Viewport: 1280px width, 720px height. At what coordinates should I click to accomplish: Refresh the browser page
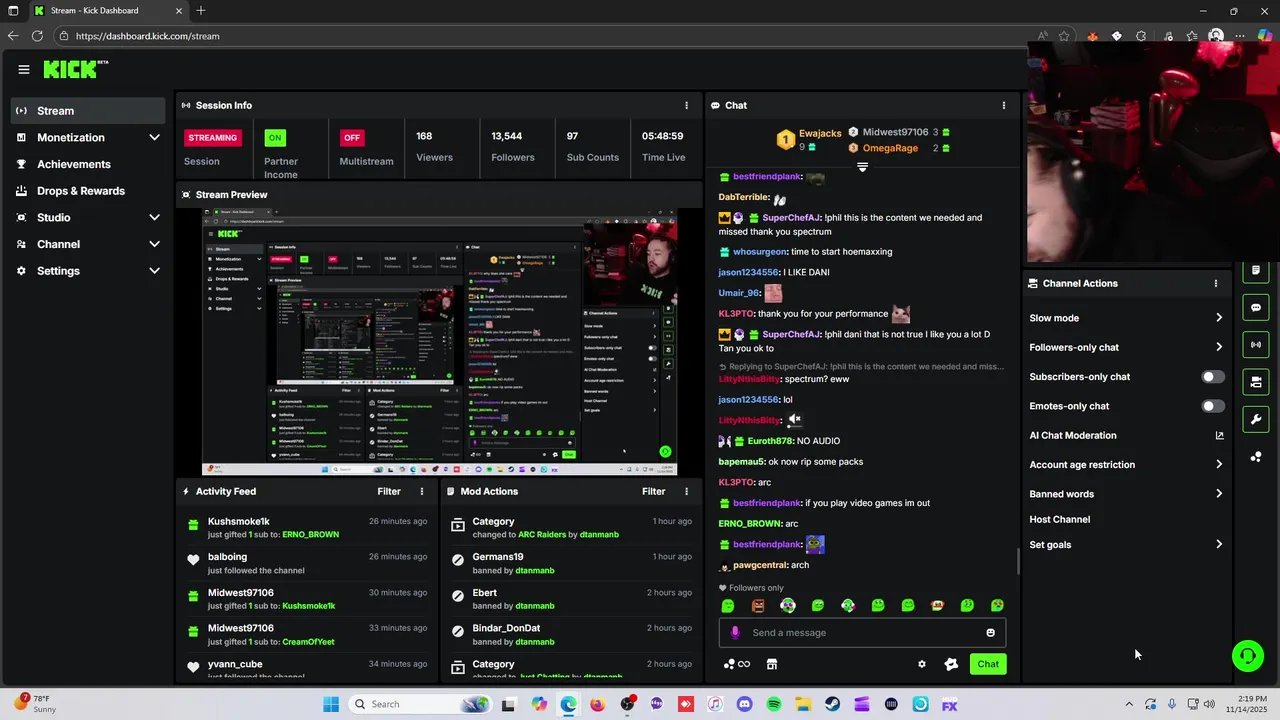tap(37, 36)
